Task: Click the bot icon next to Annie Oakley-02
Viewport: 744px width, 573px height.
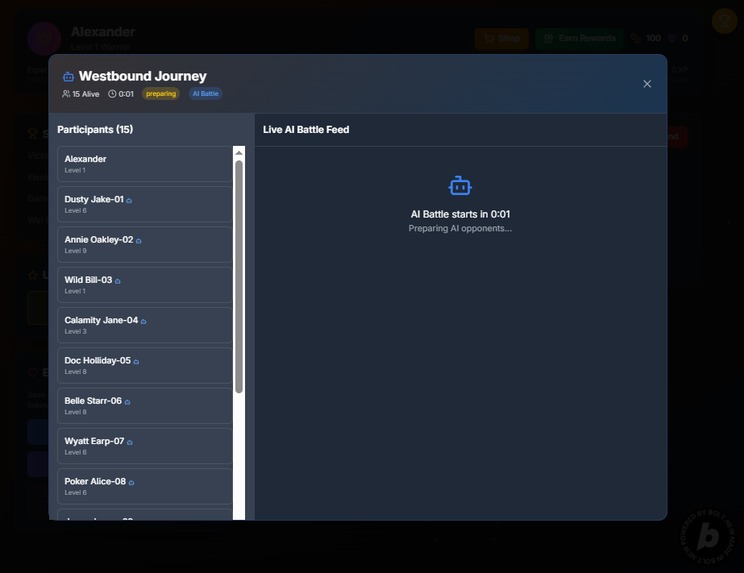Action: point(139,241)
